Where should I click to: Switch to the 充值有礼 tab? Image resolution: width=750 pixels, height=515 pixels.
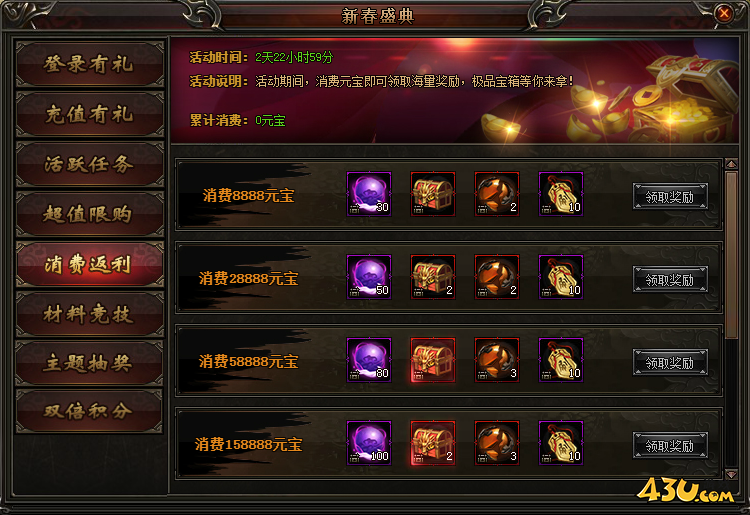pyautogui.click(x=89, y=114)
